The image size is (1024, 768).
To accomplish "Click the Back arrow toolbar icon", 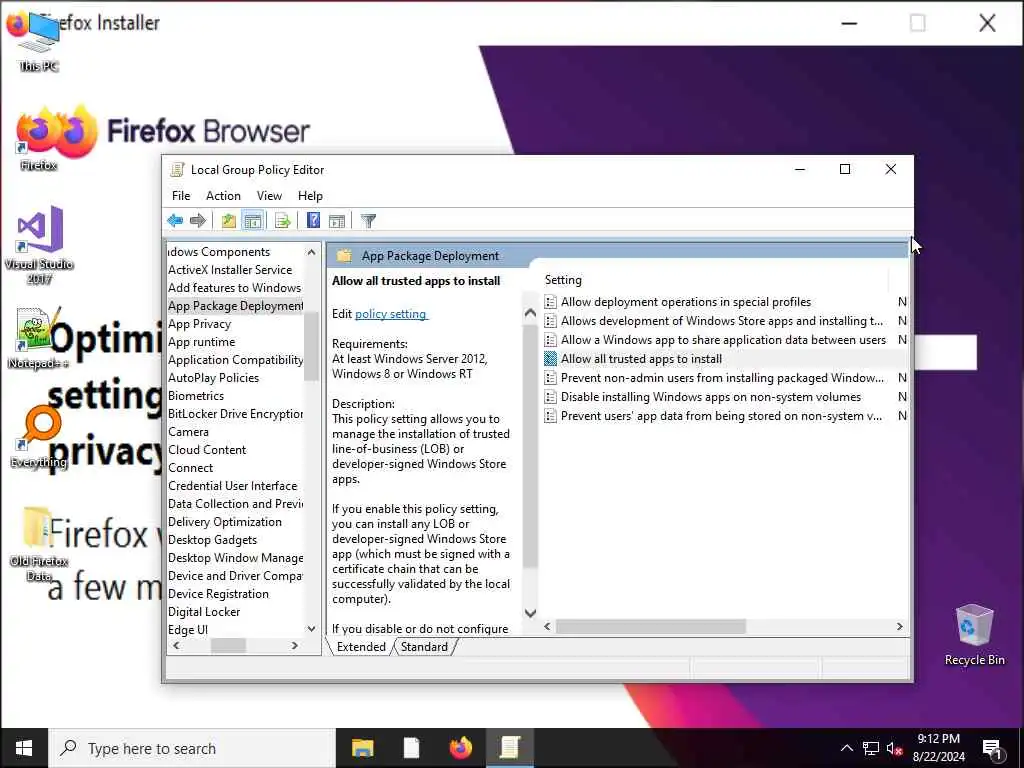I will (175, 221).
